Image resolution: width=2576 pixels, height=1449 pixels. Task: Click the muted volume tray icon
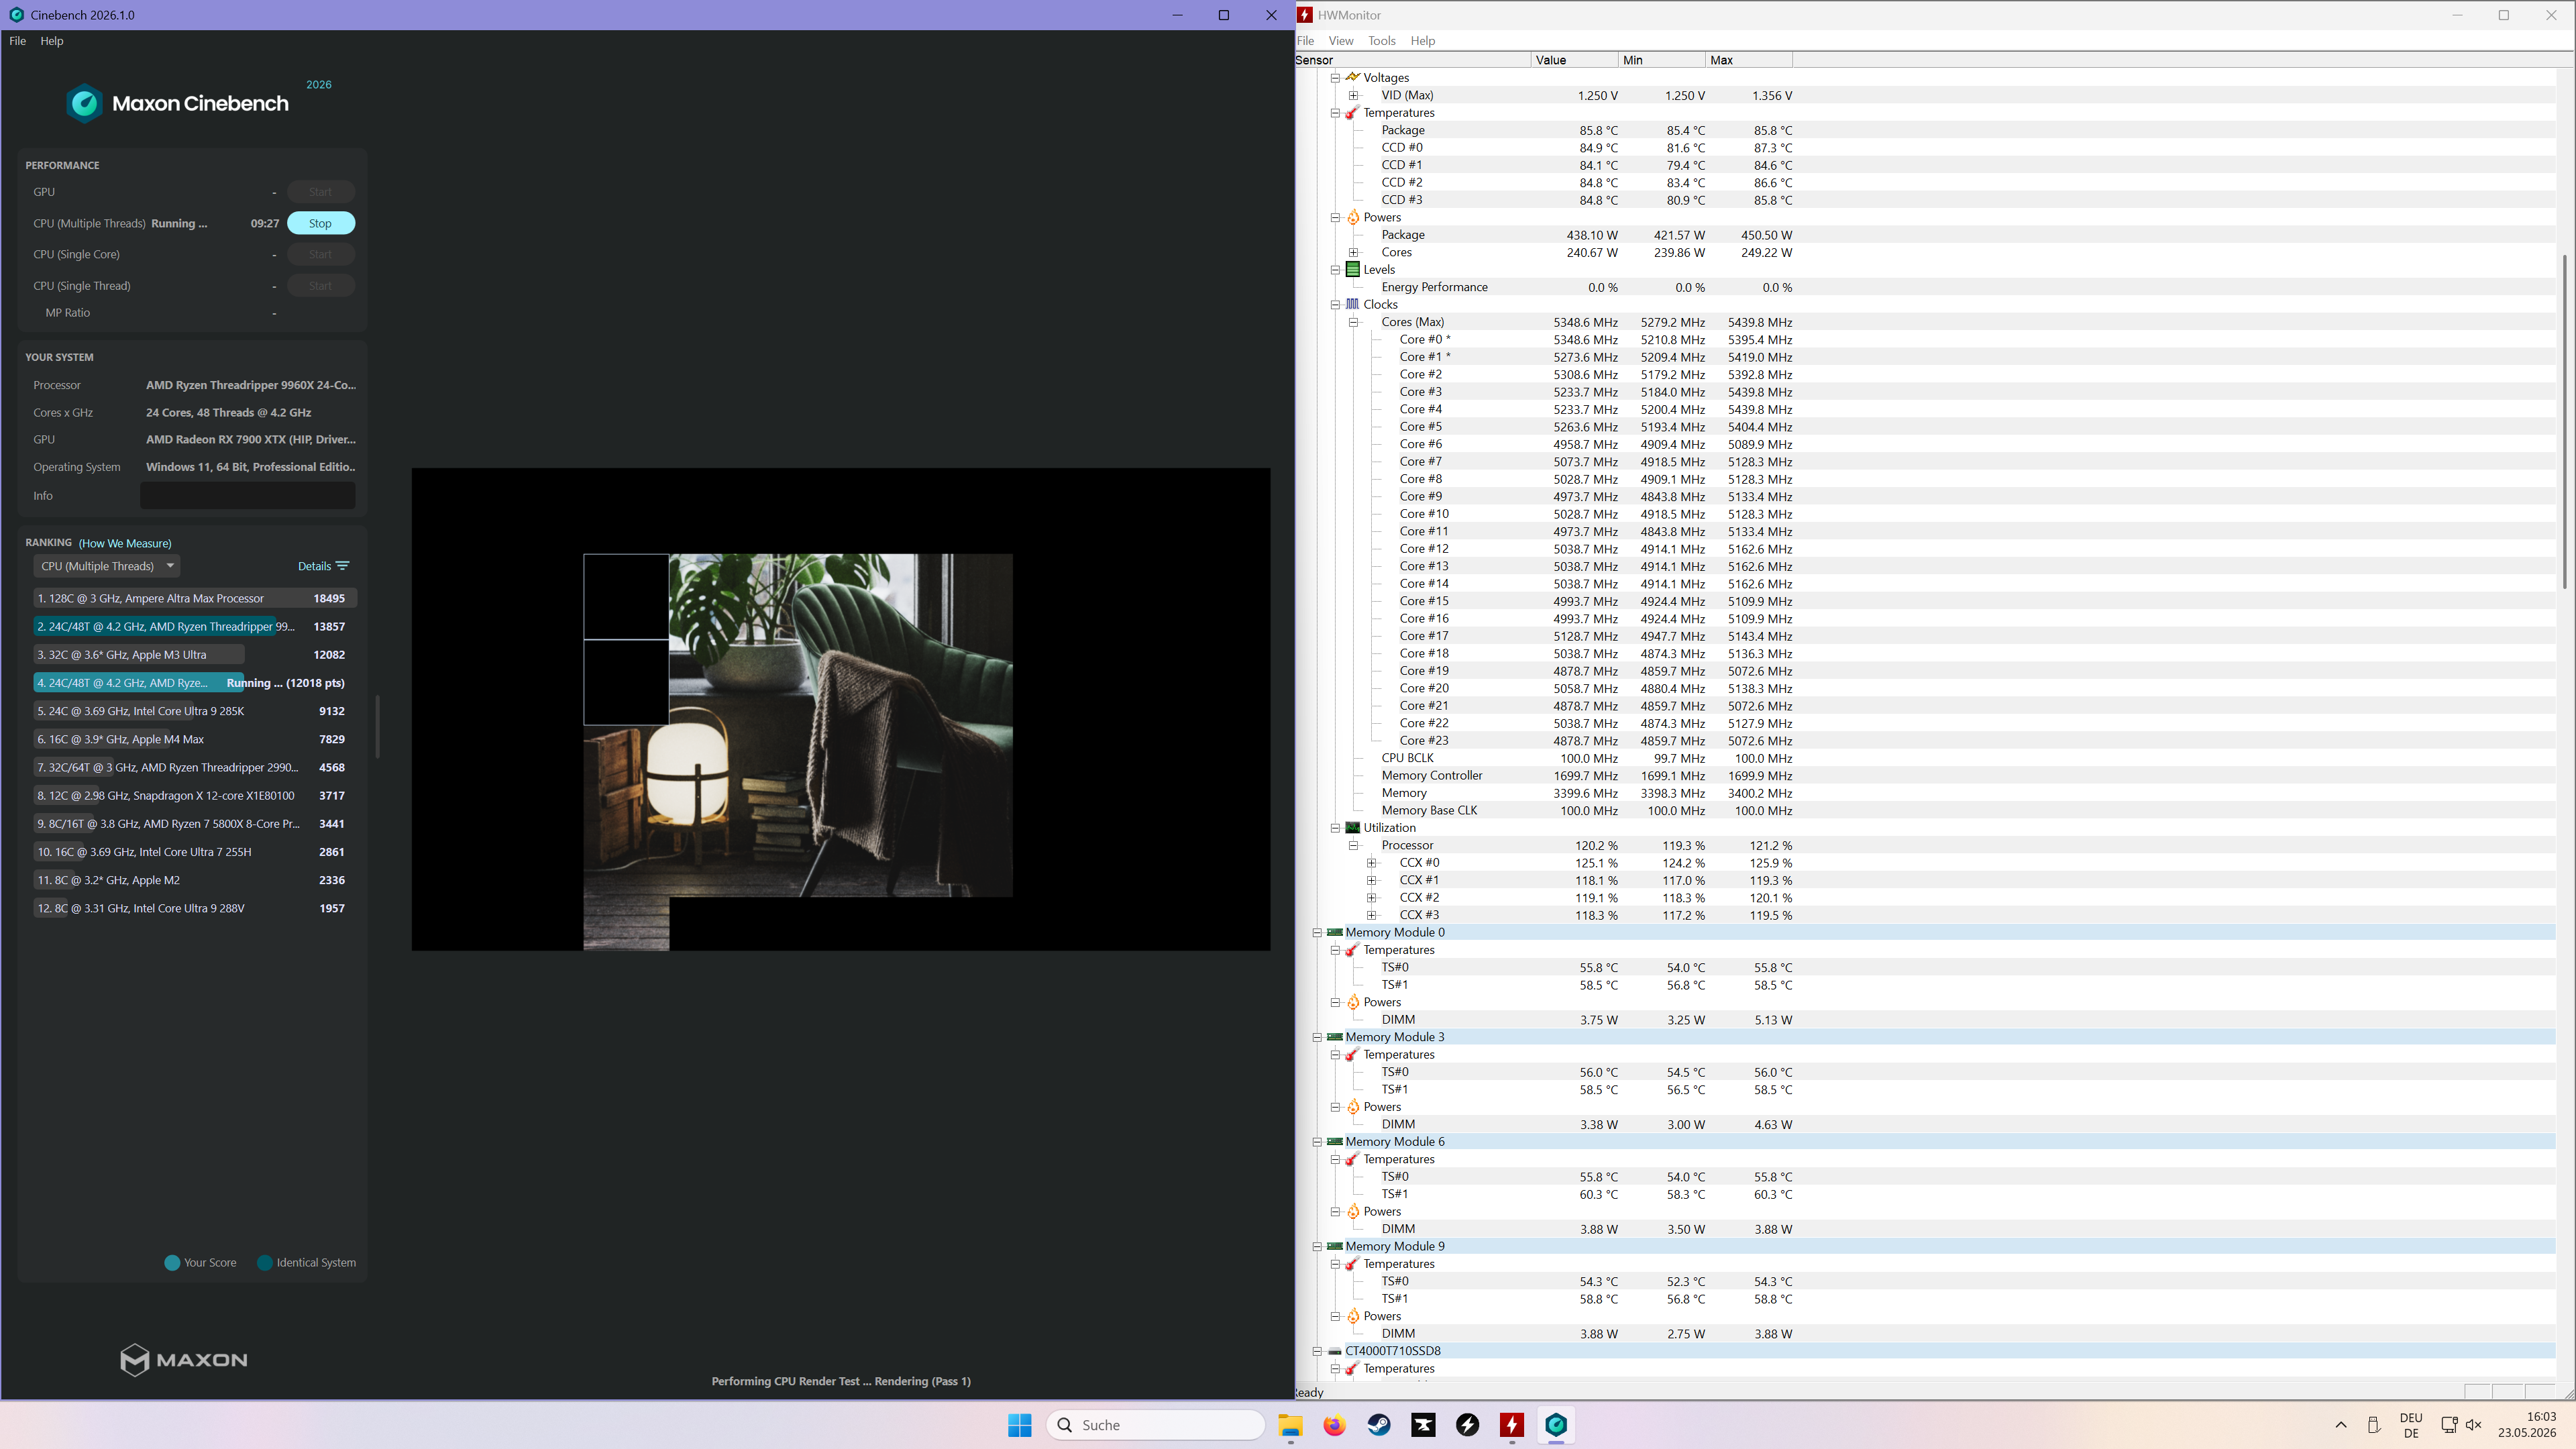2474,1425
